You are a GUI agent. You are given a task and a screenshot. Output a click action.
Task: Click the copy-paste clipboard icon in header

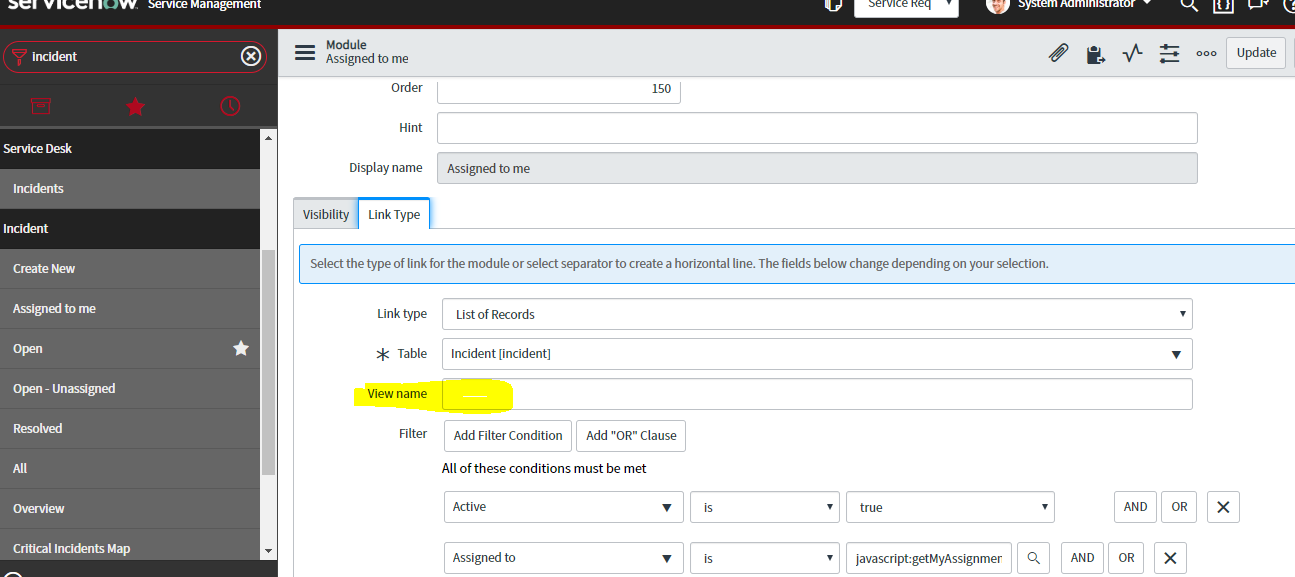pos(1095,52)
